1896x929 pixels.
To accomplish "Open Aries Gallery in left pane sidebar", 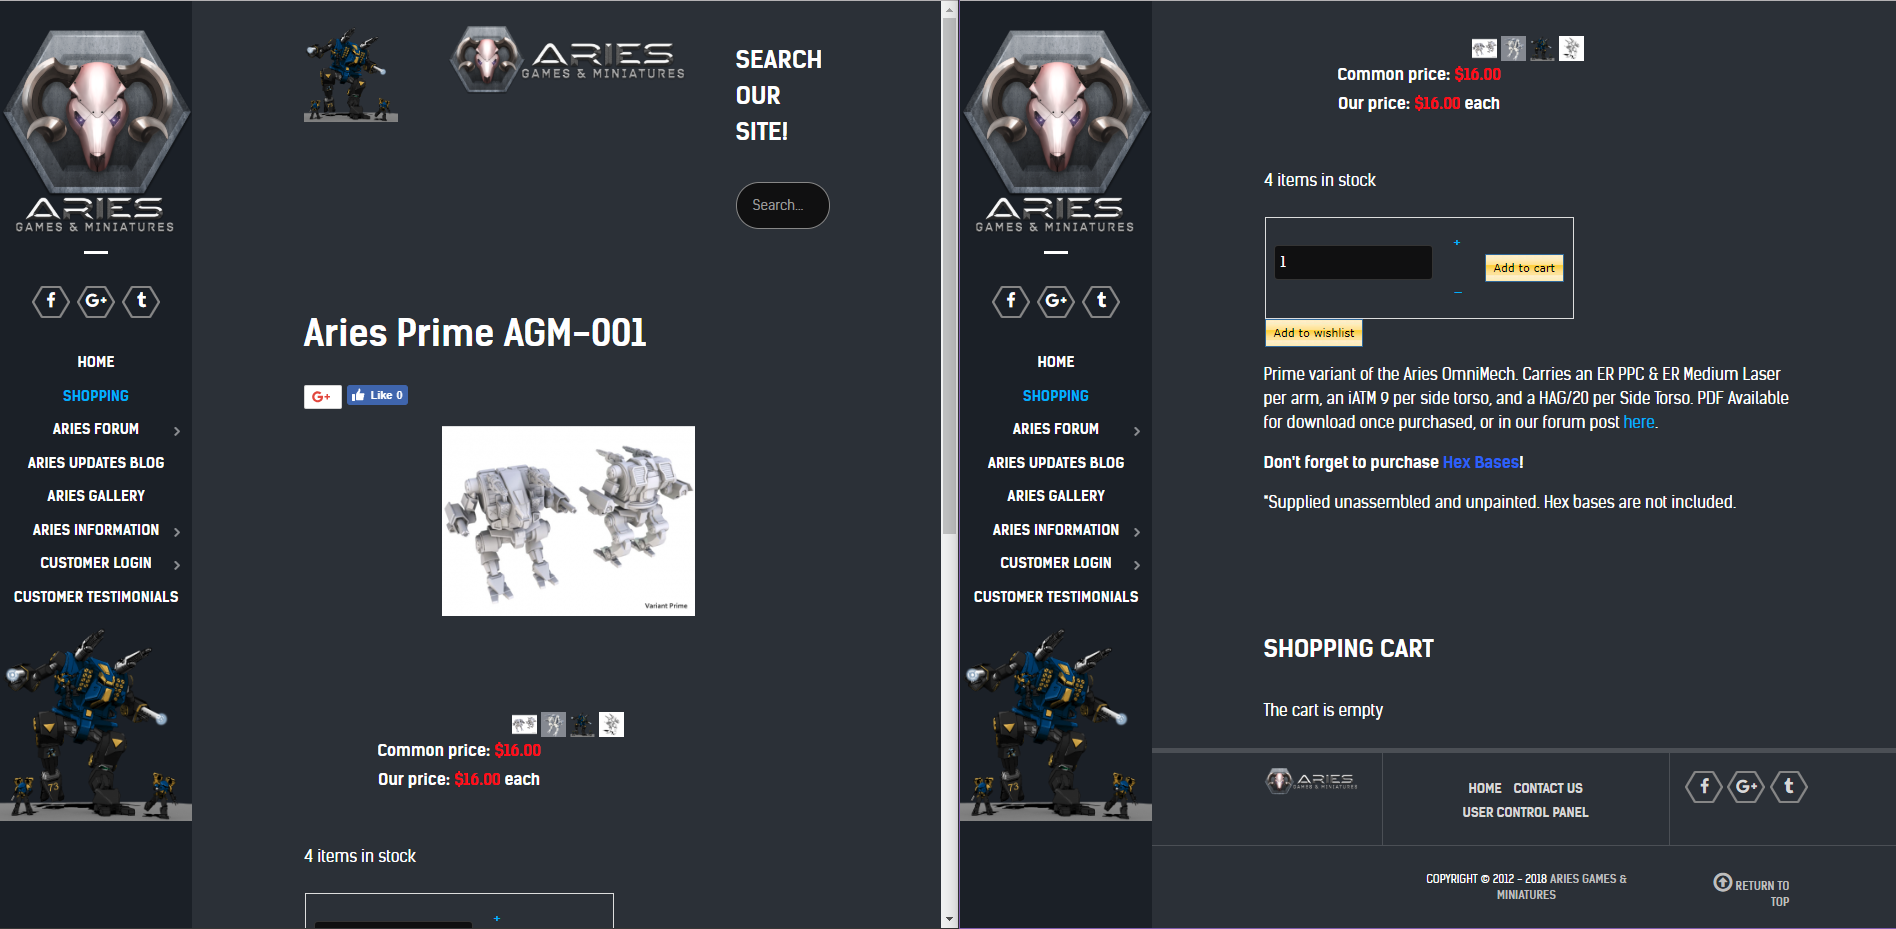I will pos(96,496).
